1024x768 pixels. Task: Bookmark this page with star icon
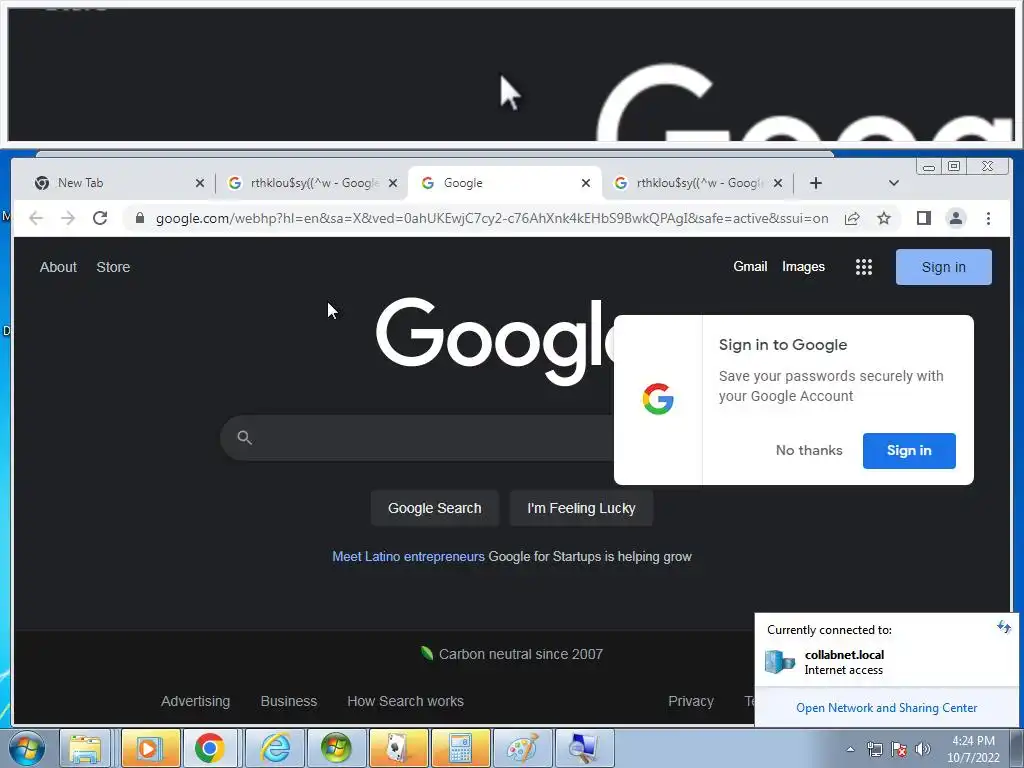(884, 218)
